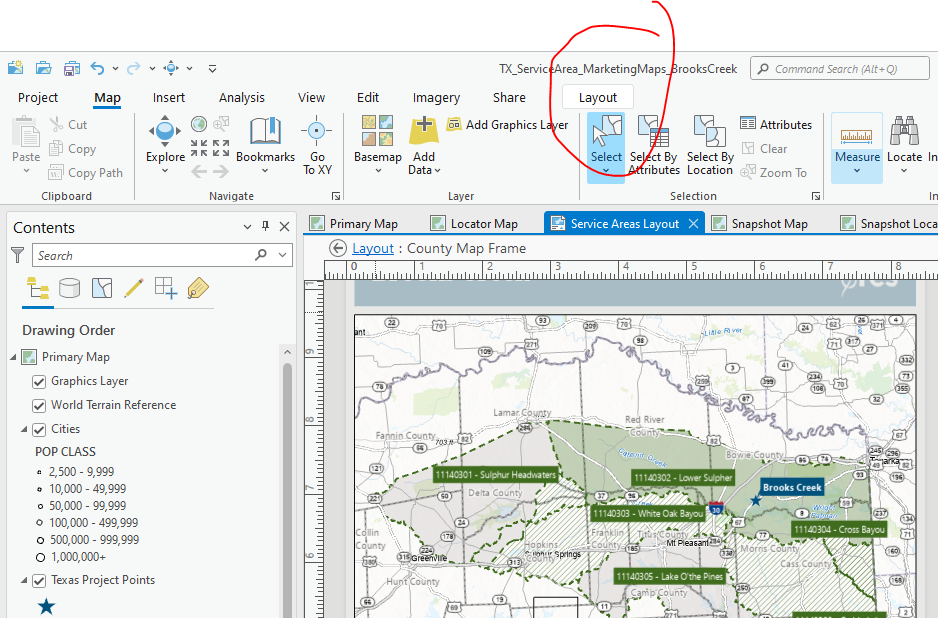Switch to the Insert ribbon tab
The width and height of the screenshot is (938, 618).
click(x=168, y=97)
